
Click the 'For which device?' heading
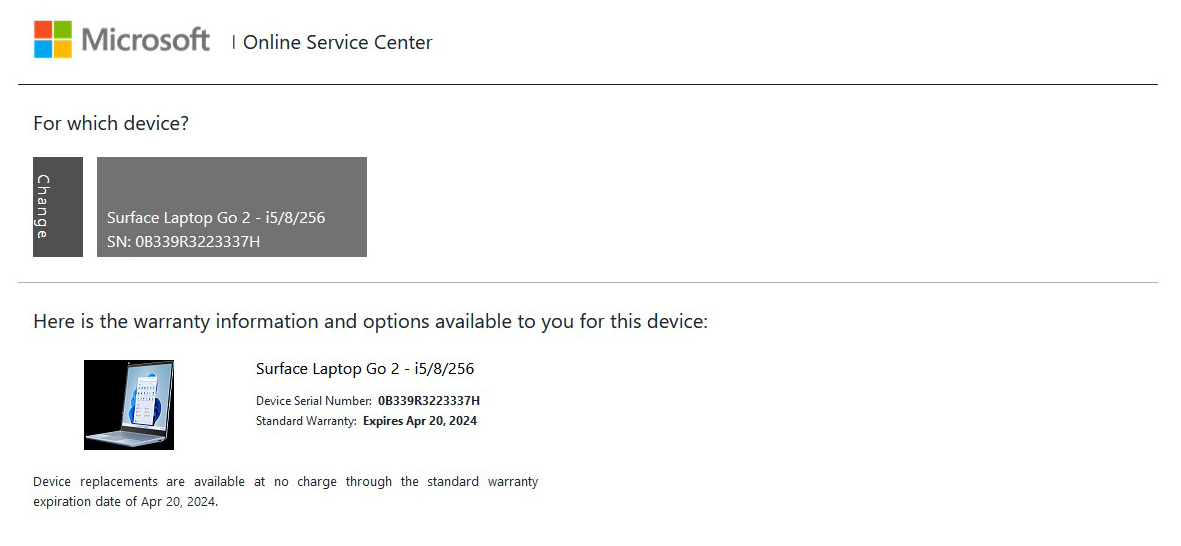point(111,124)
